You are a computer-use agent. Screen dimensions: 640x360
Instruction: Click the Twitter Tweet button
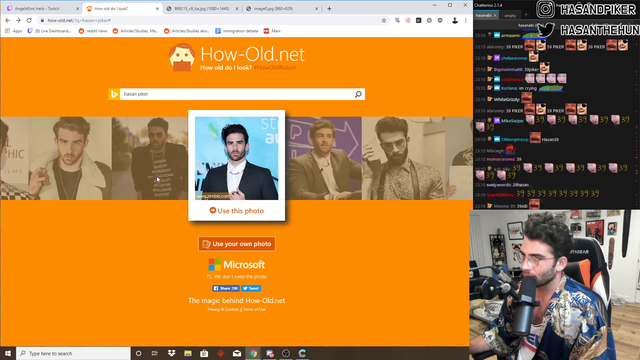coord(251,288)
